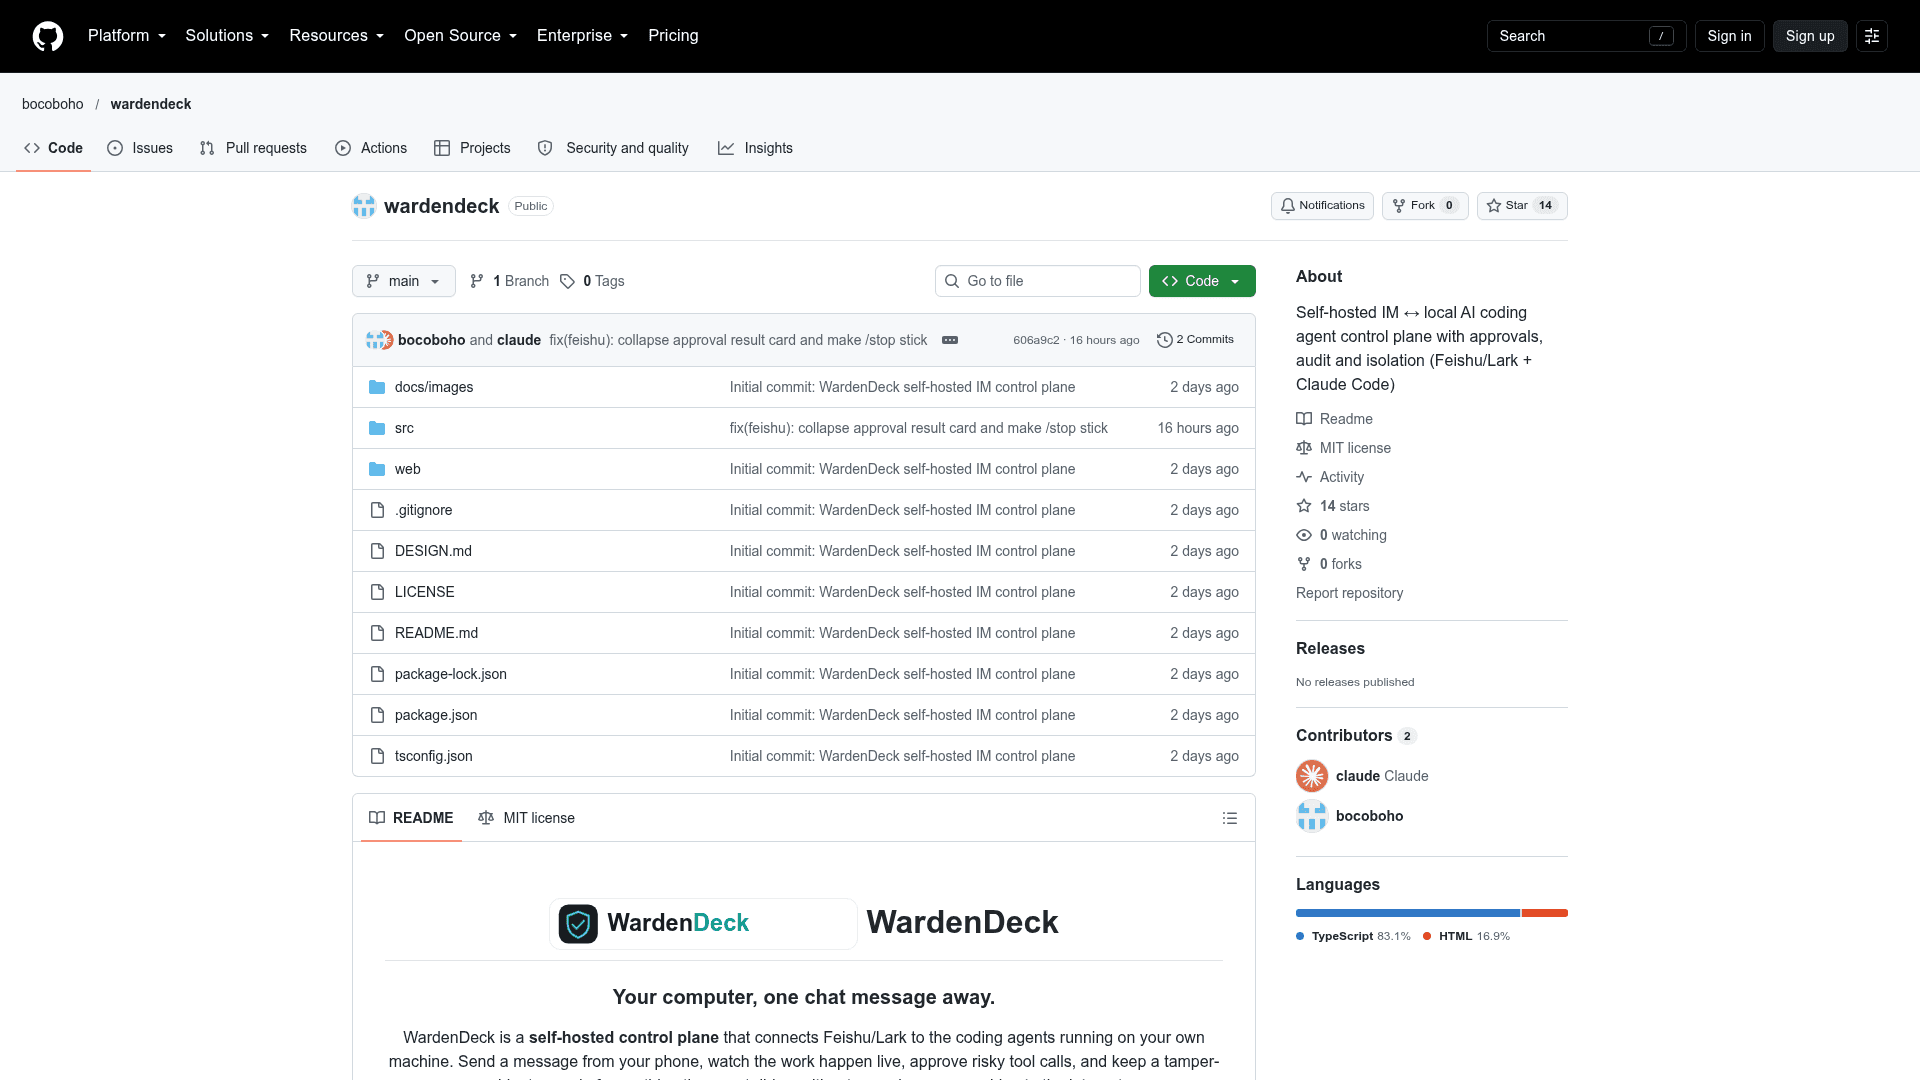
Task: Expand the Enterprise menu
Action: coord(583,36)
